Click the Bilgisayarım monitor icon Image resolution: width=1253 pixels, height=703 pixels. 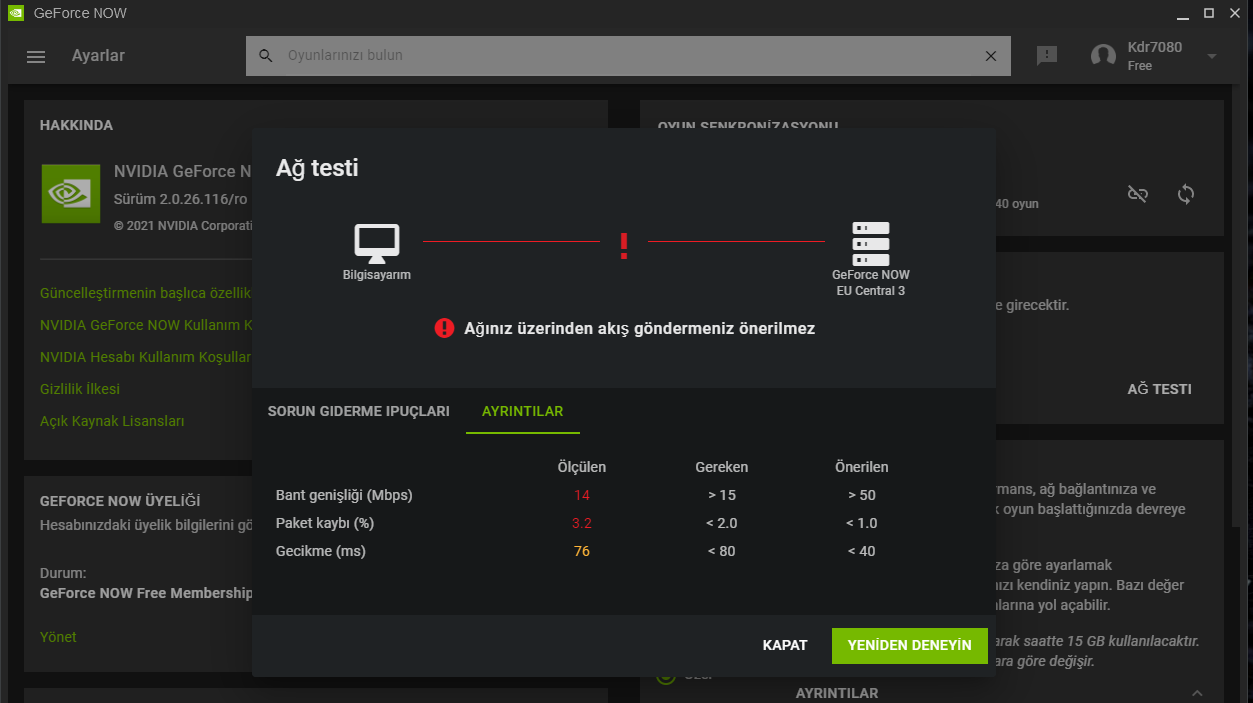[377, 243]
